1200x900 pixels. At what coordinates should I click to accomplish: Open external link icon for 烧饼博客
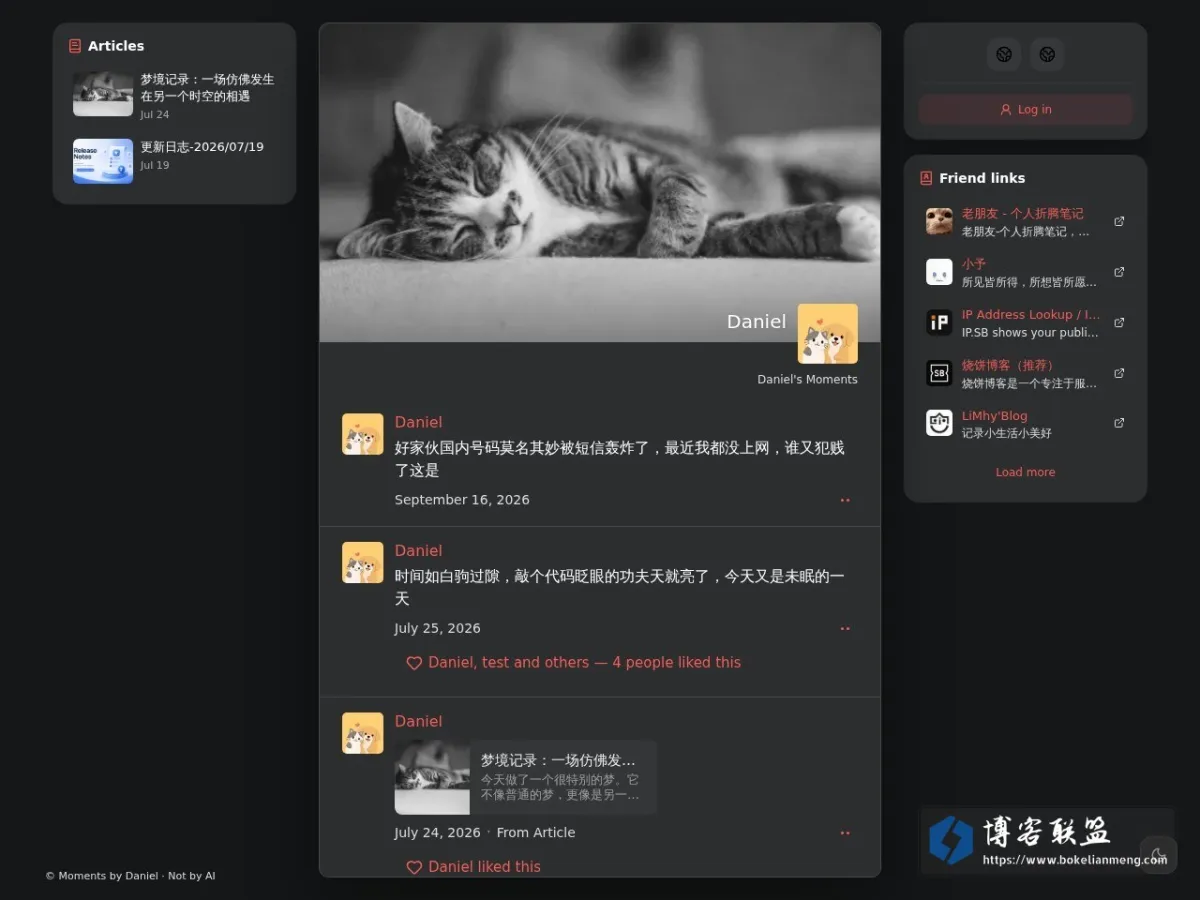coord(1119,373)
